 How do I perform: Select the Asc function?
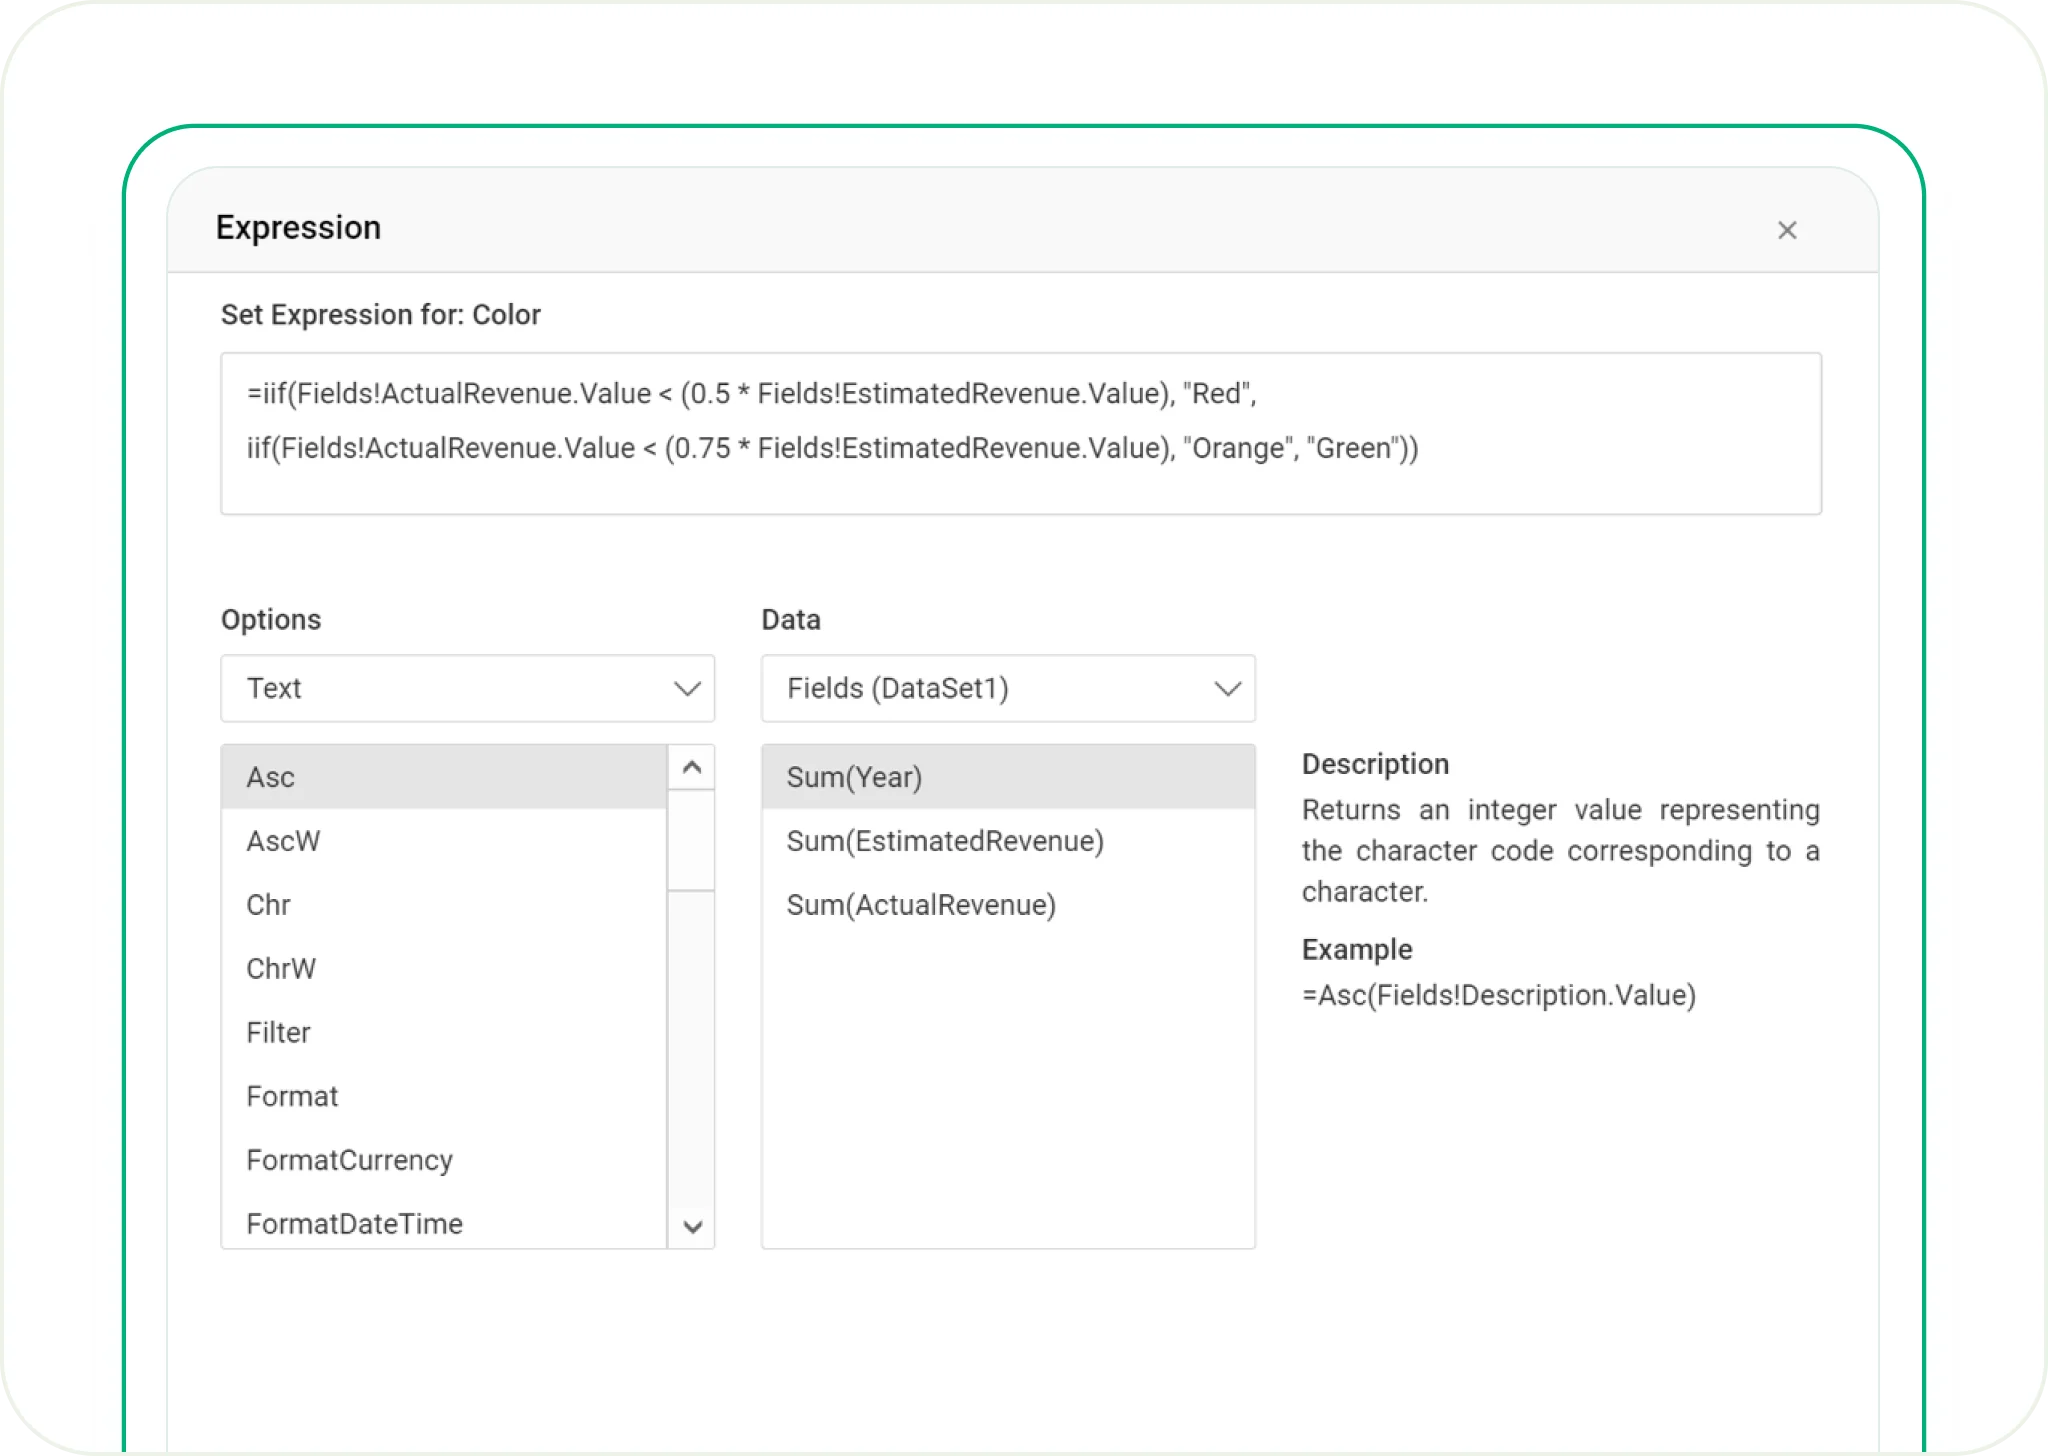[271, 777]
